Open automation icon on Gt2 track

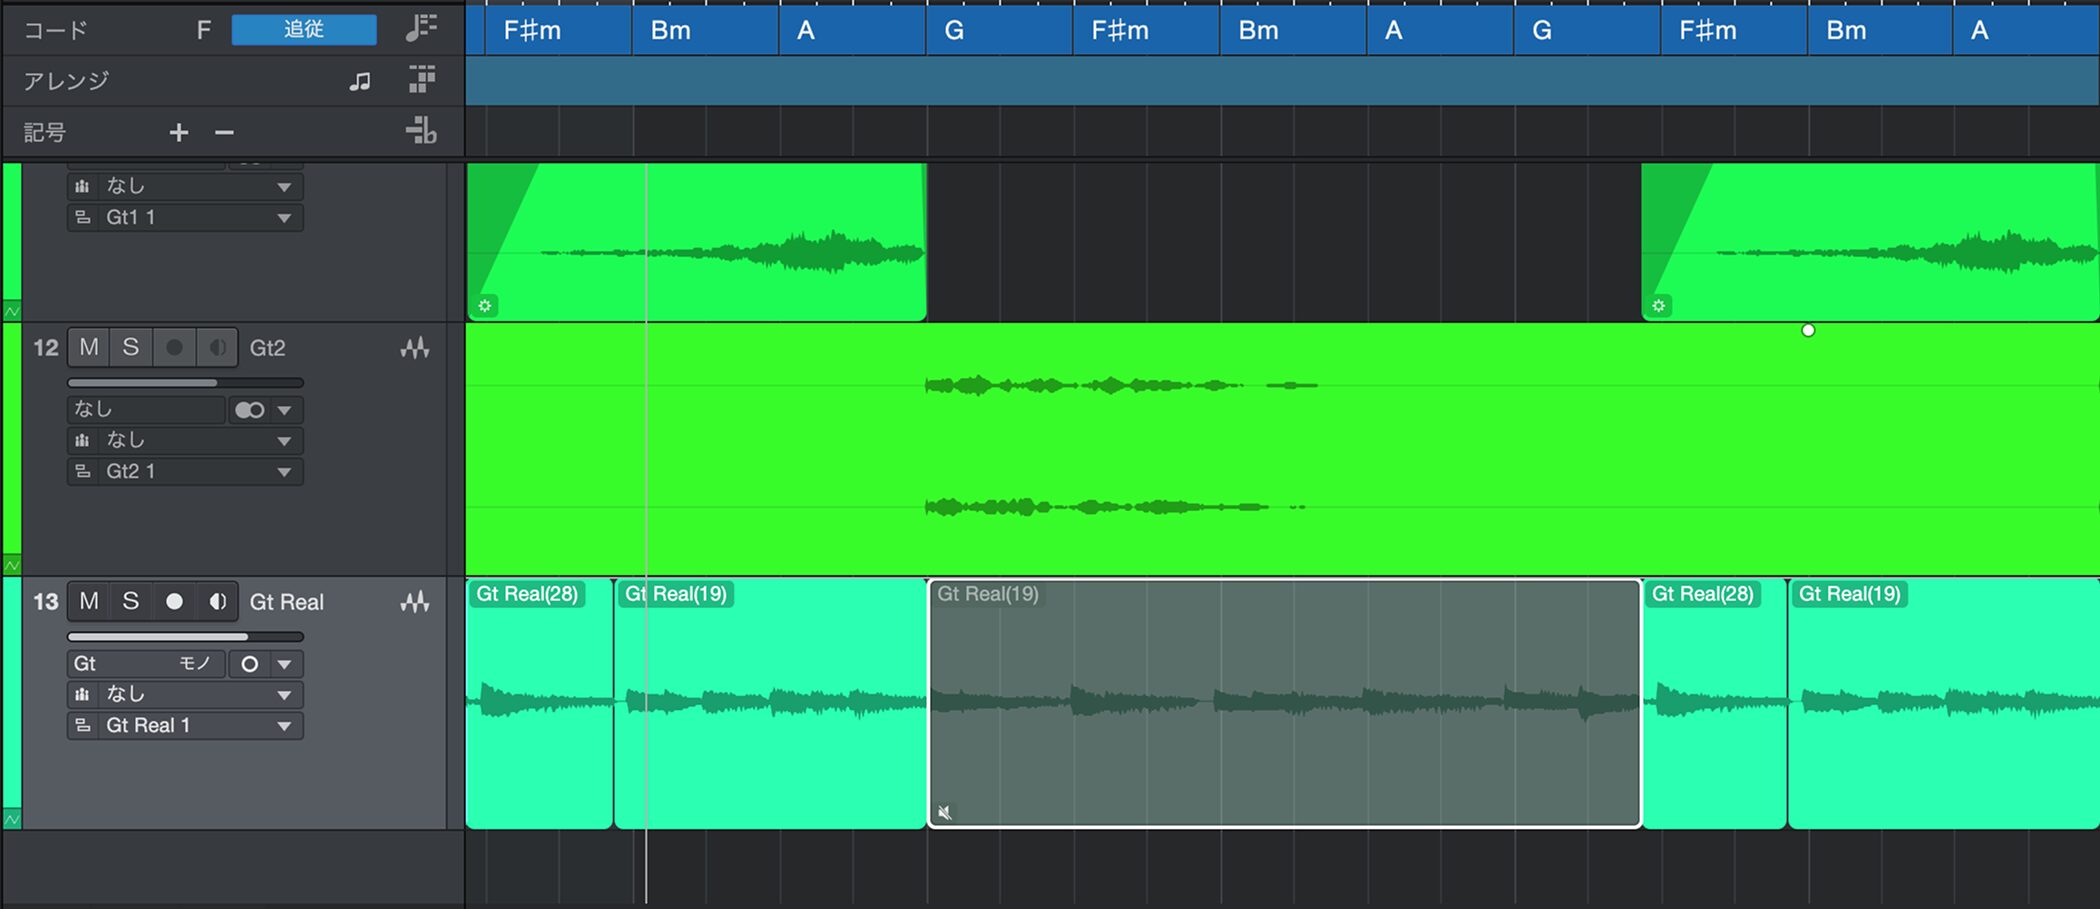pyautogui.click(x=415, y=348)
